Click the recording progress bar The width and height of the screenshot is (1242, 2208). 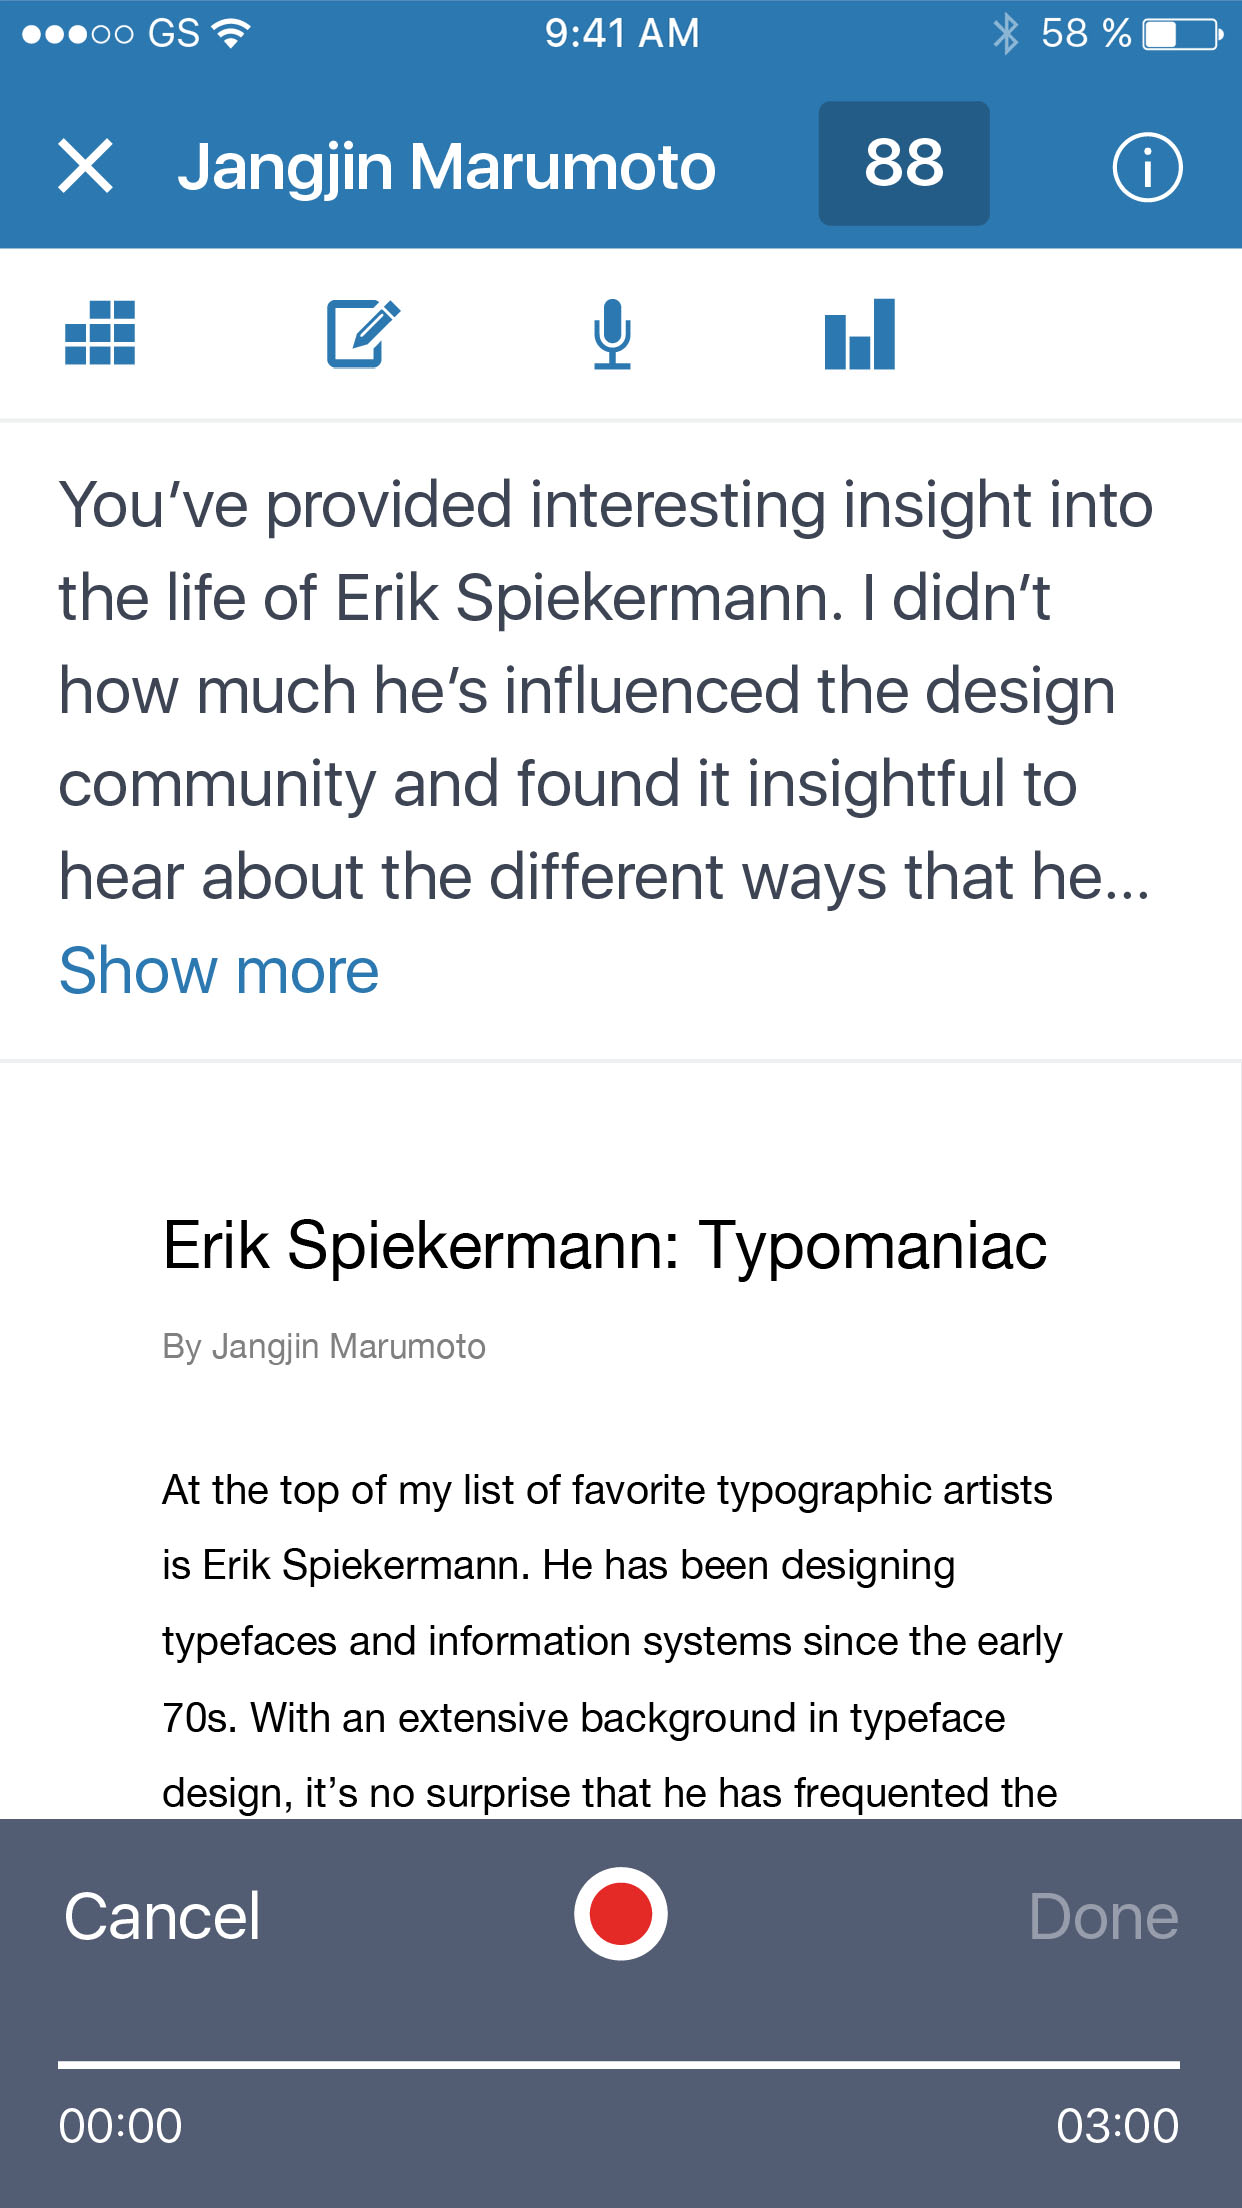(x=619, y=2064)
